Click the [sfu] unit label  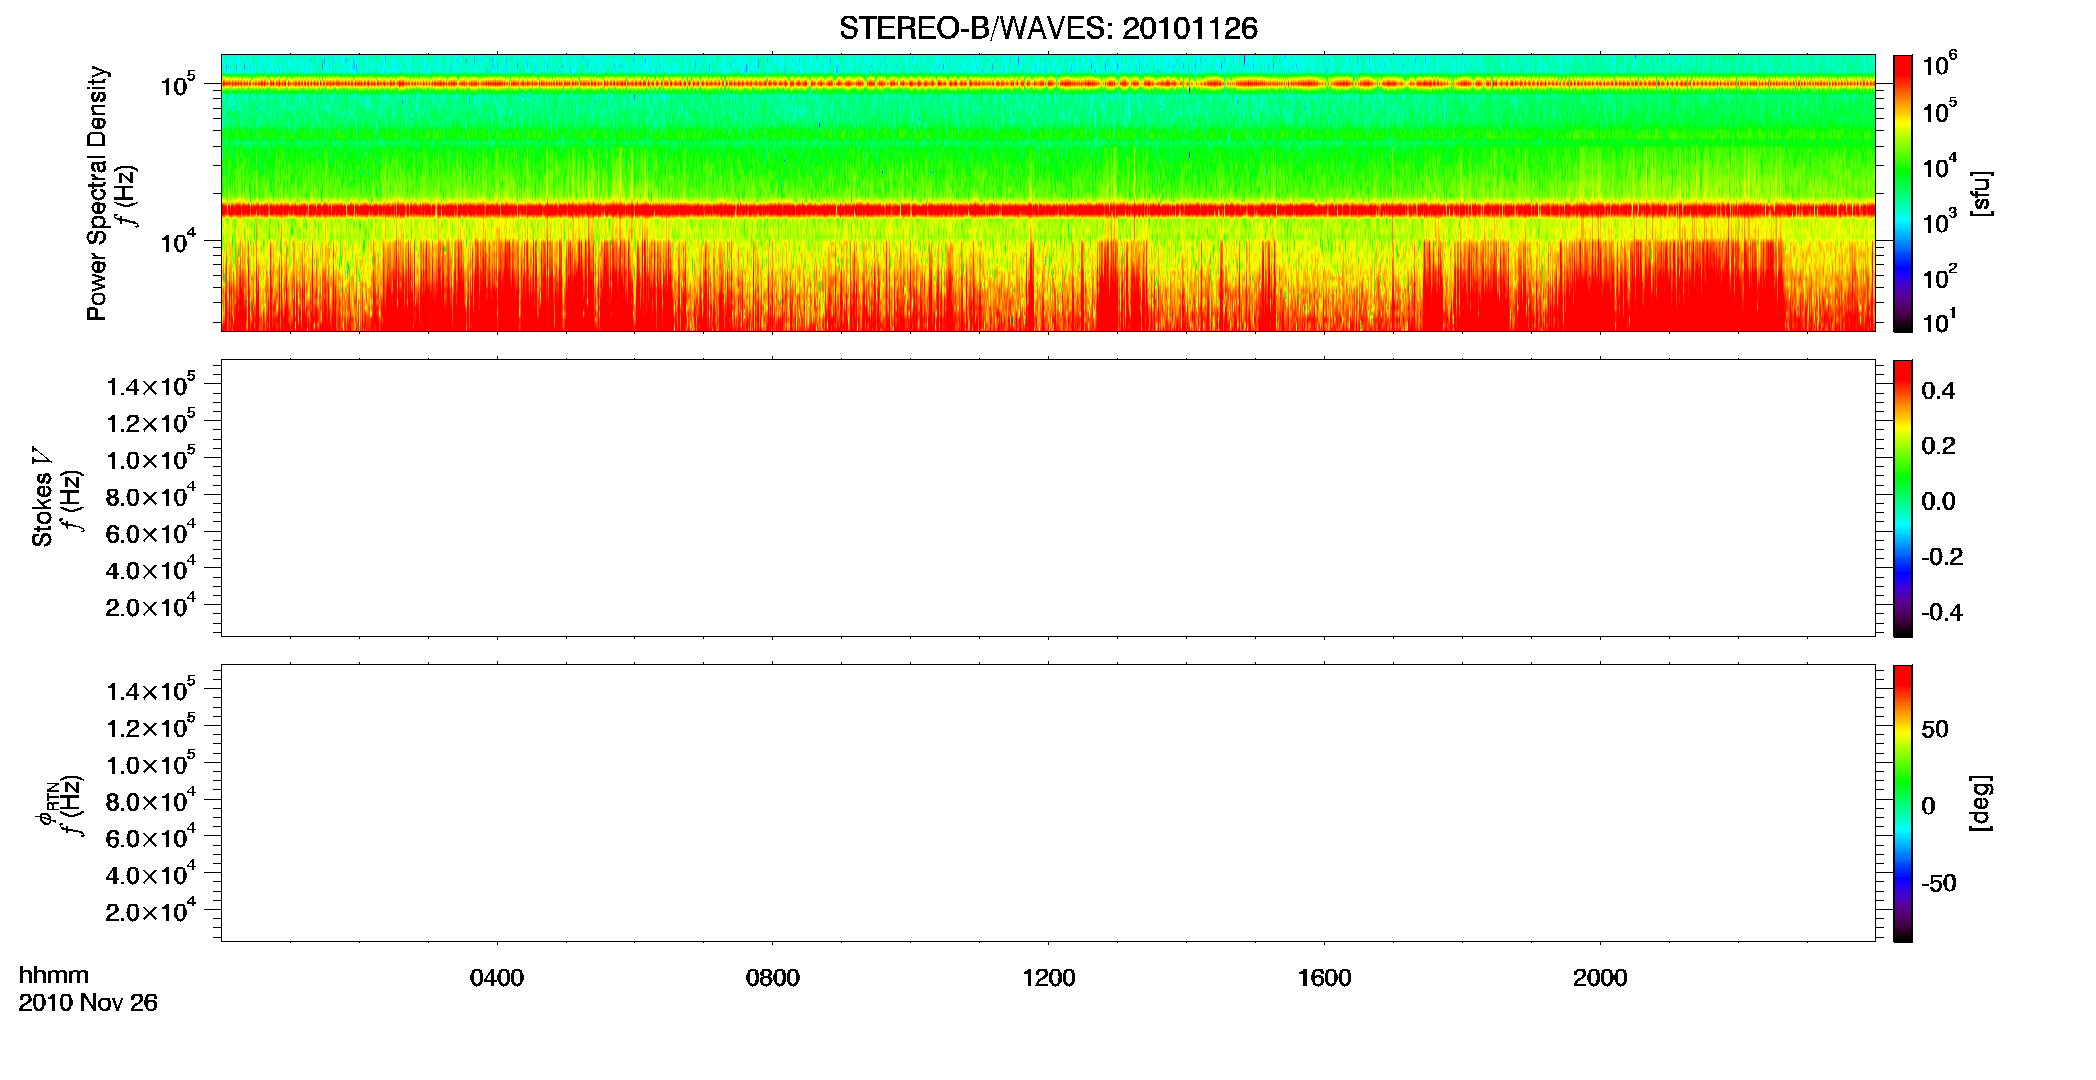(1980, 193)
